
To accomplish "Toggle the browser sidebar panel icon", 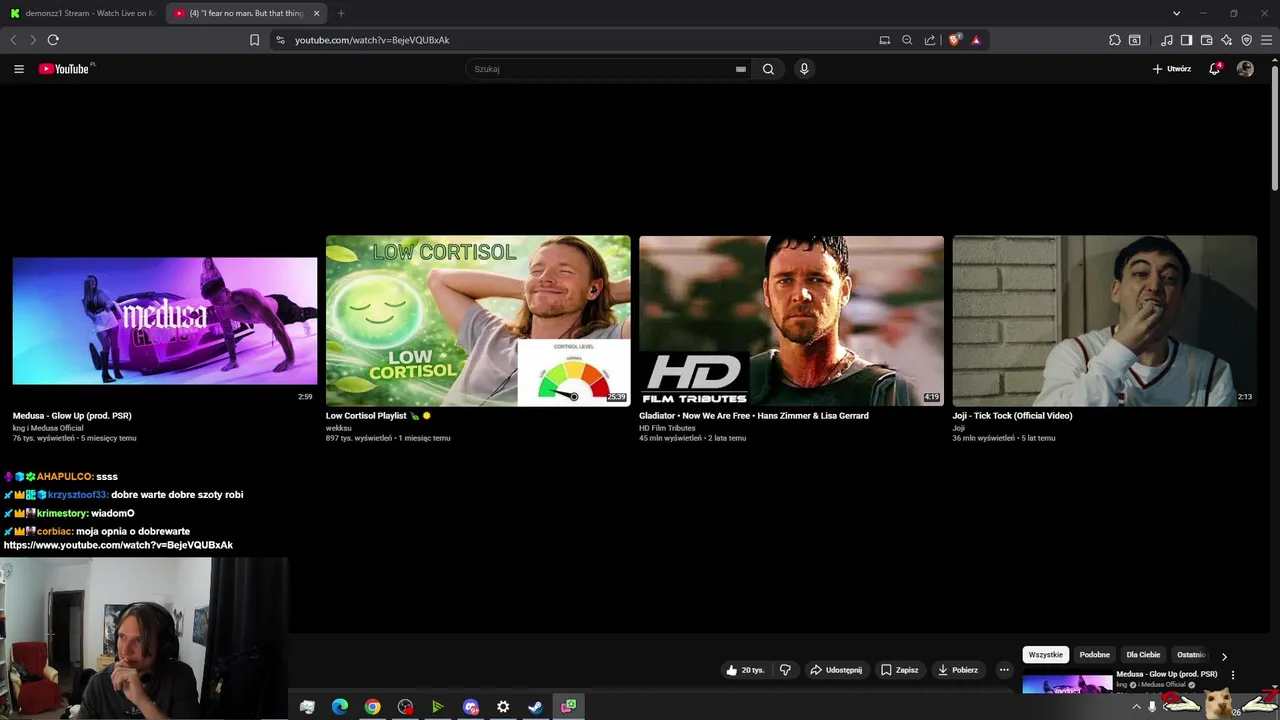I will tap(1186, 40).
